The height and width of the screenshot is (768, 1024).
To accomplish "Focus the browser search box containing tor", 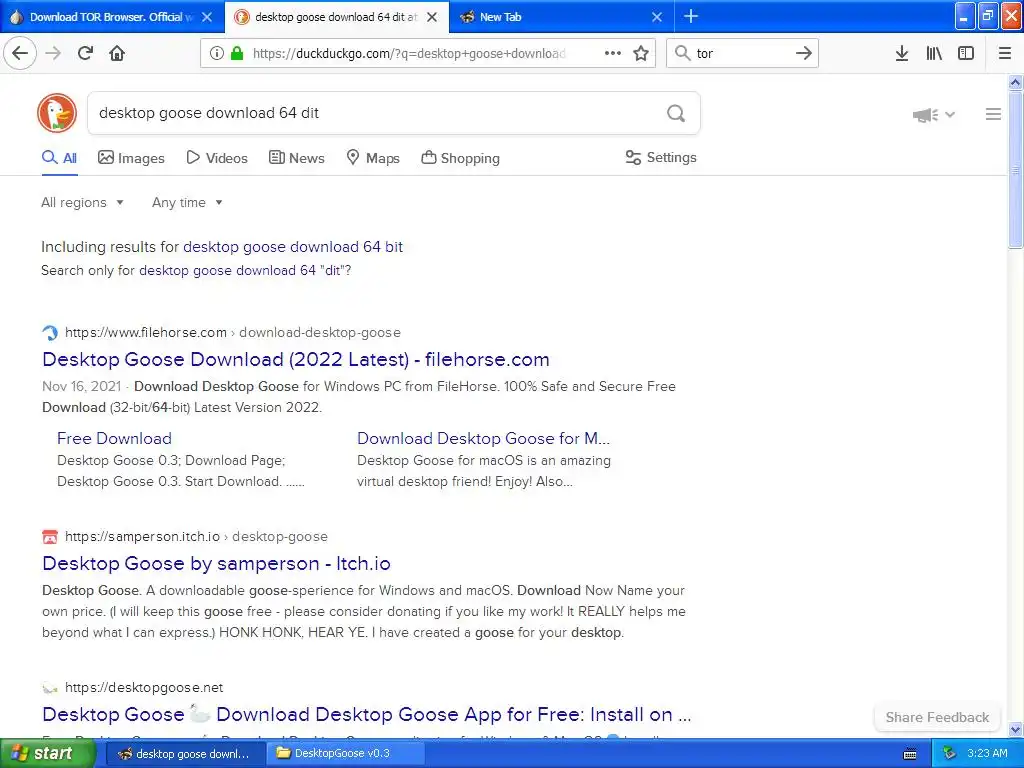I will (741, 53).
